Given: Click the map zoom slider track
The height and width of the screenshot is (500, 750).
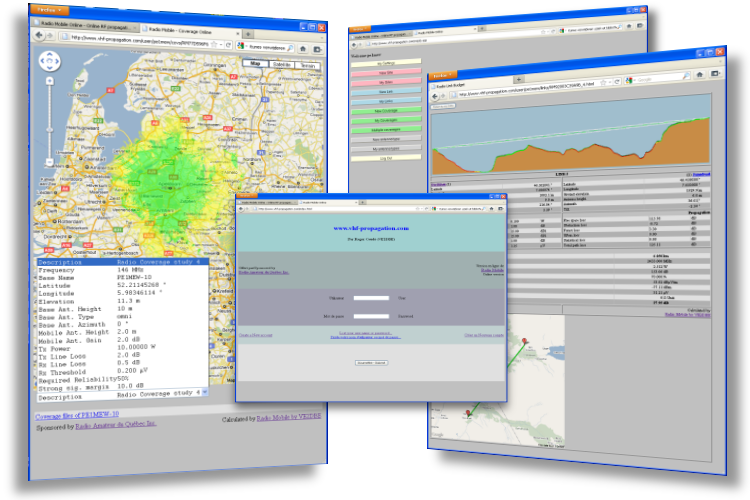Looking at the screenshot, I should pos(49,122).
